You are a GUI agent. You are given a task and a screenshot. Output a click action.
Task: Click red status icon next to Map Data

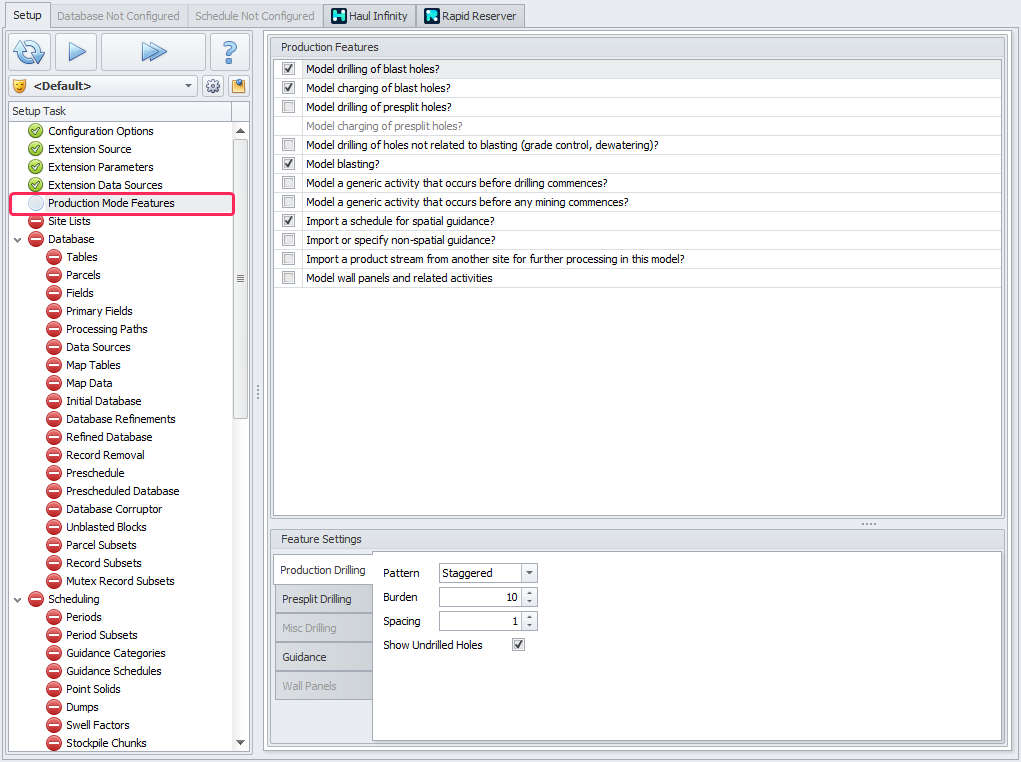click(x=54, y=383)
